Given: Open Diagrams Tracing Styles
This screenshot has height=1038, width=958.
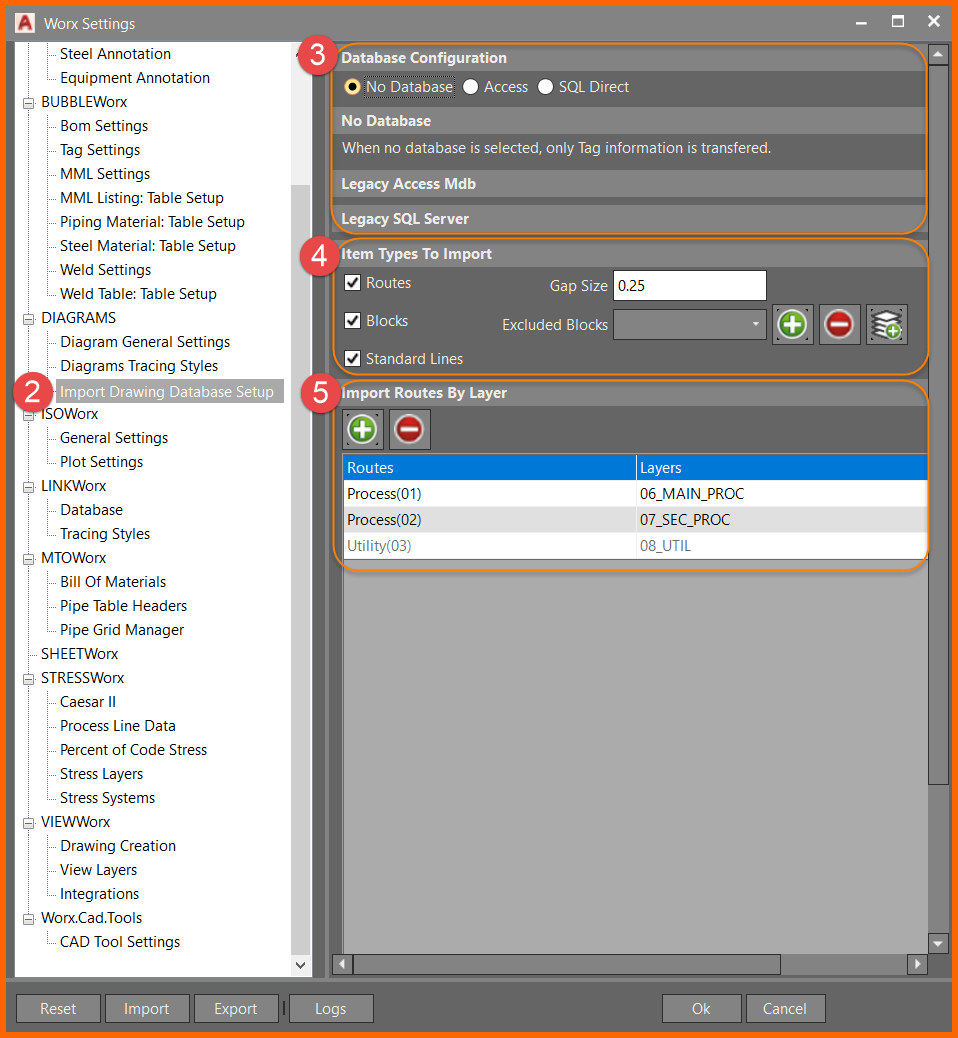Looking at the screenshot, I should [139, 365].
